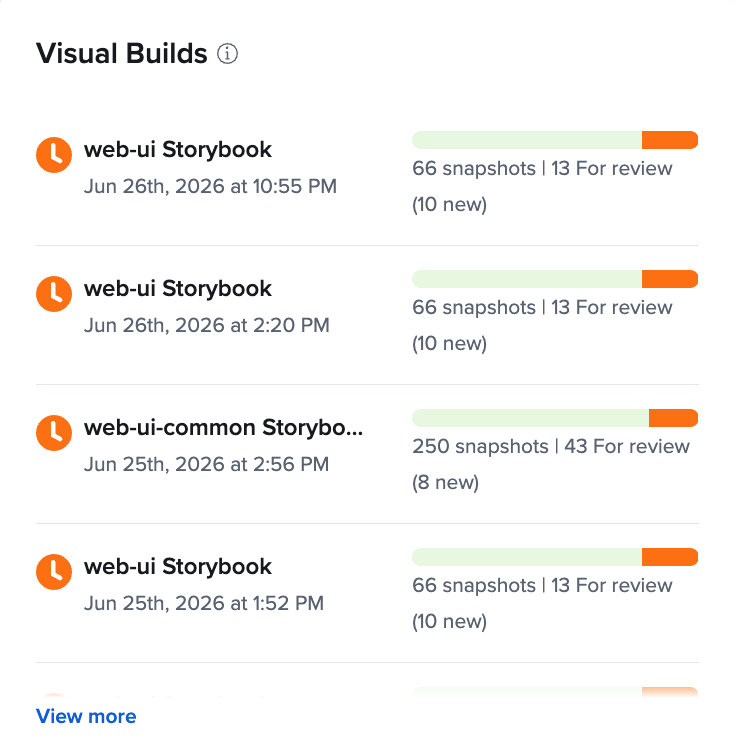
Task: Click the progress bar of the 1:52 PM build
Action: pyautogui.click(x=555, y=557)
